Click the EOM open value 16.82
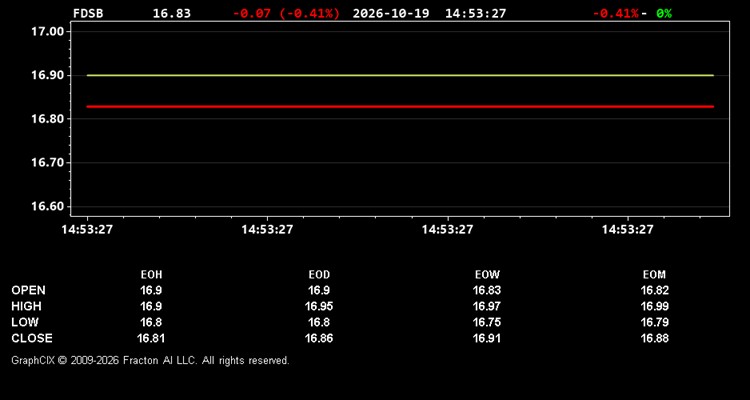Viewport: 750px width, 400px height. (x=654, y=290)
